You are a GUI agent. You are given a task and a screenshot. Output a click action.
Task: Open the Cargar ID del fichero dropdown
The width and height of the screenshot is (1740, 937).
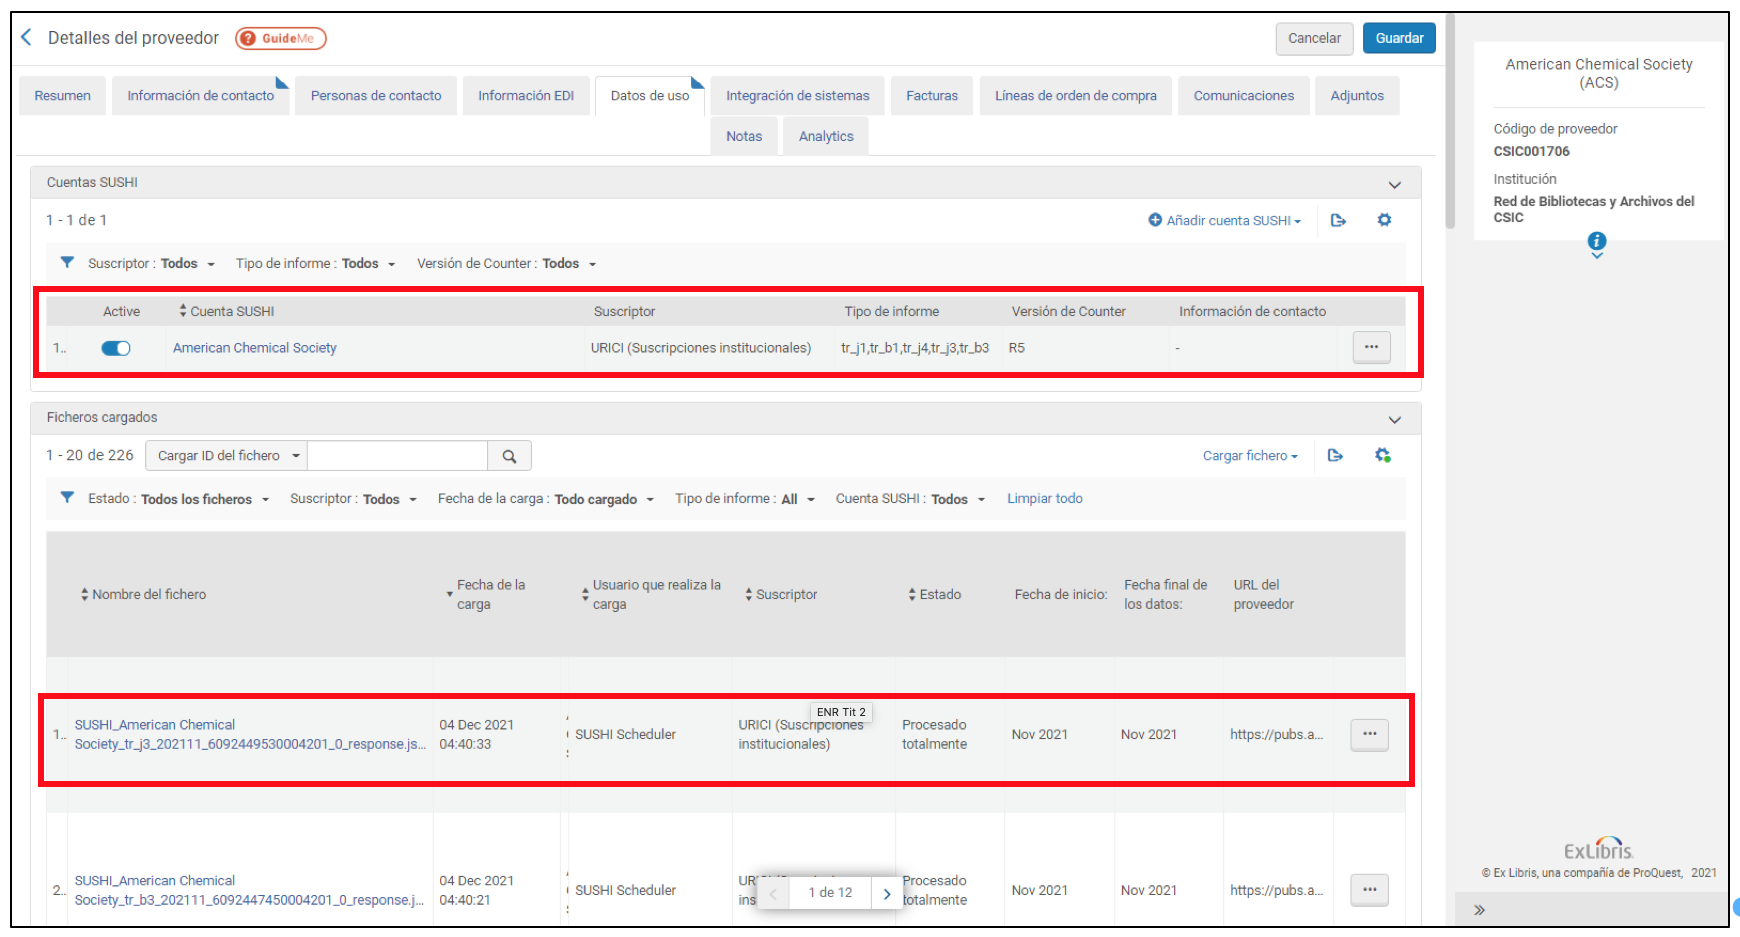(227, 456)
